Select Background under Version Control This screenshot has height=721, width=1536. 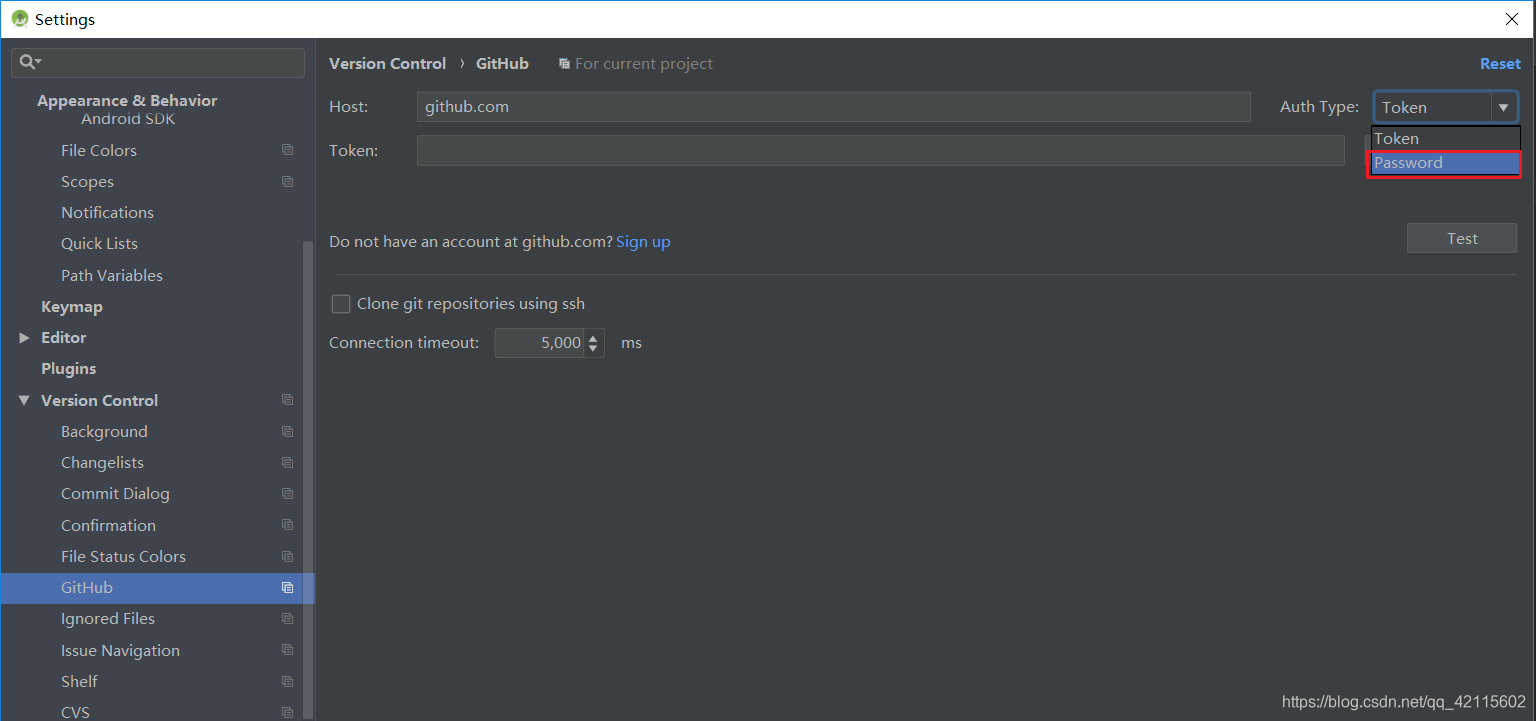click(x=104, y=432)
